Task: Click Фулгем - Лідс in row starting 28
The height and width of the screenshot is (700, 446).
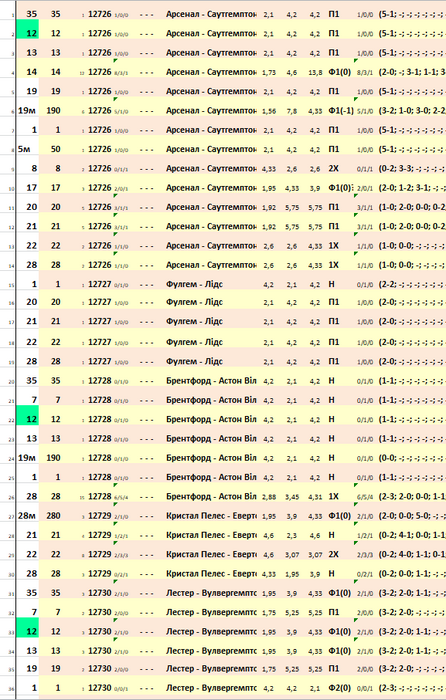Action: click(x=194, y=361)
